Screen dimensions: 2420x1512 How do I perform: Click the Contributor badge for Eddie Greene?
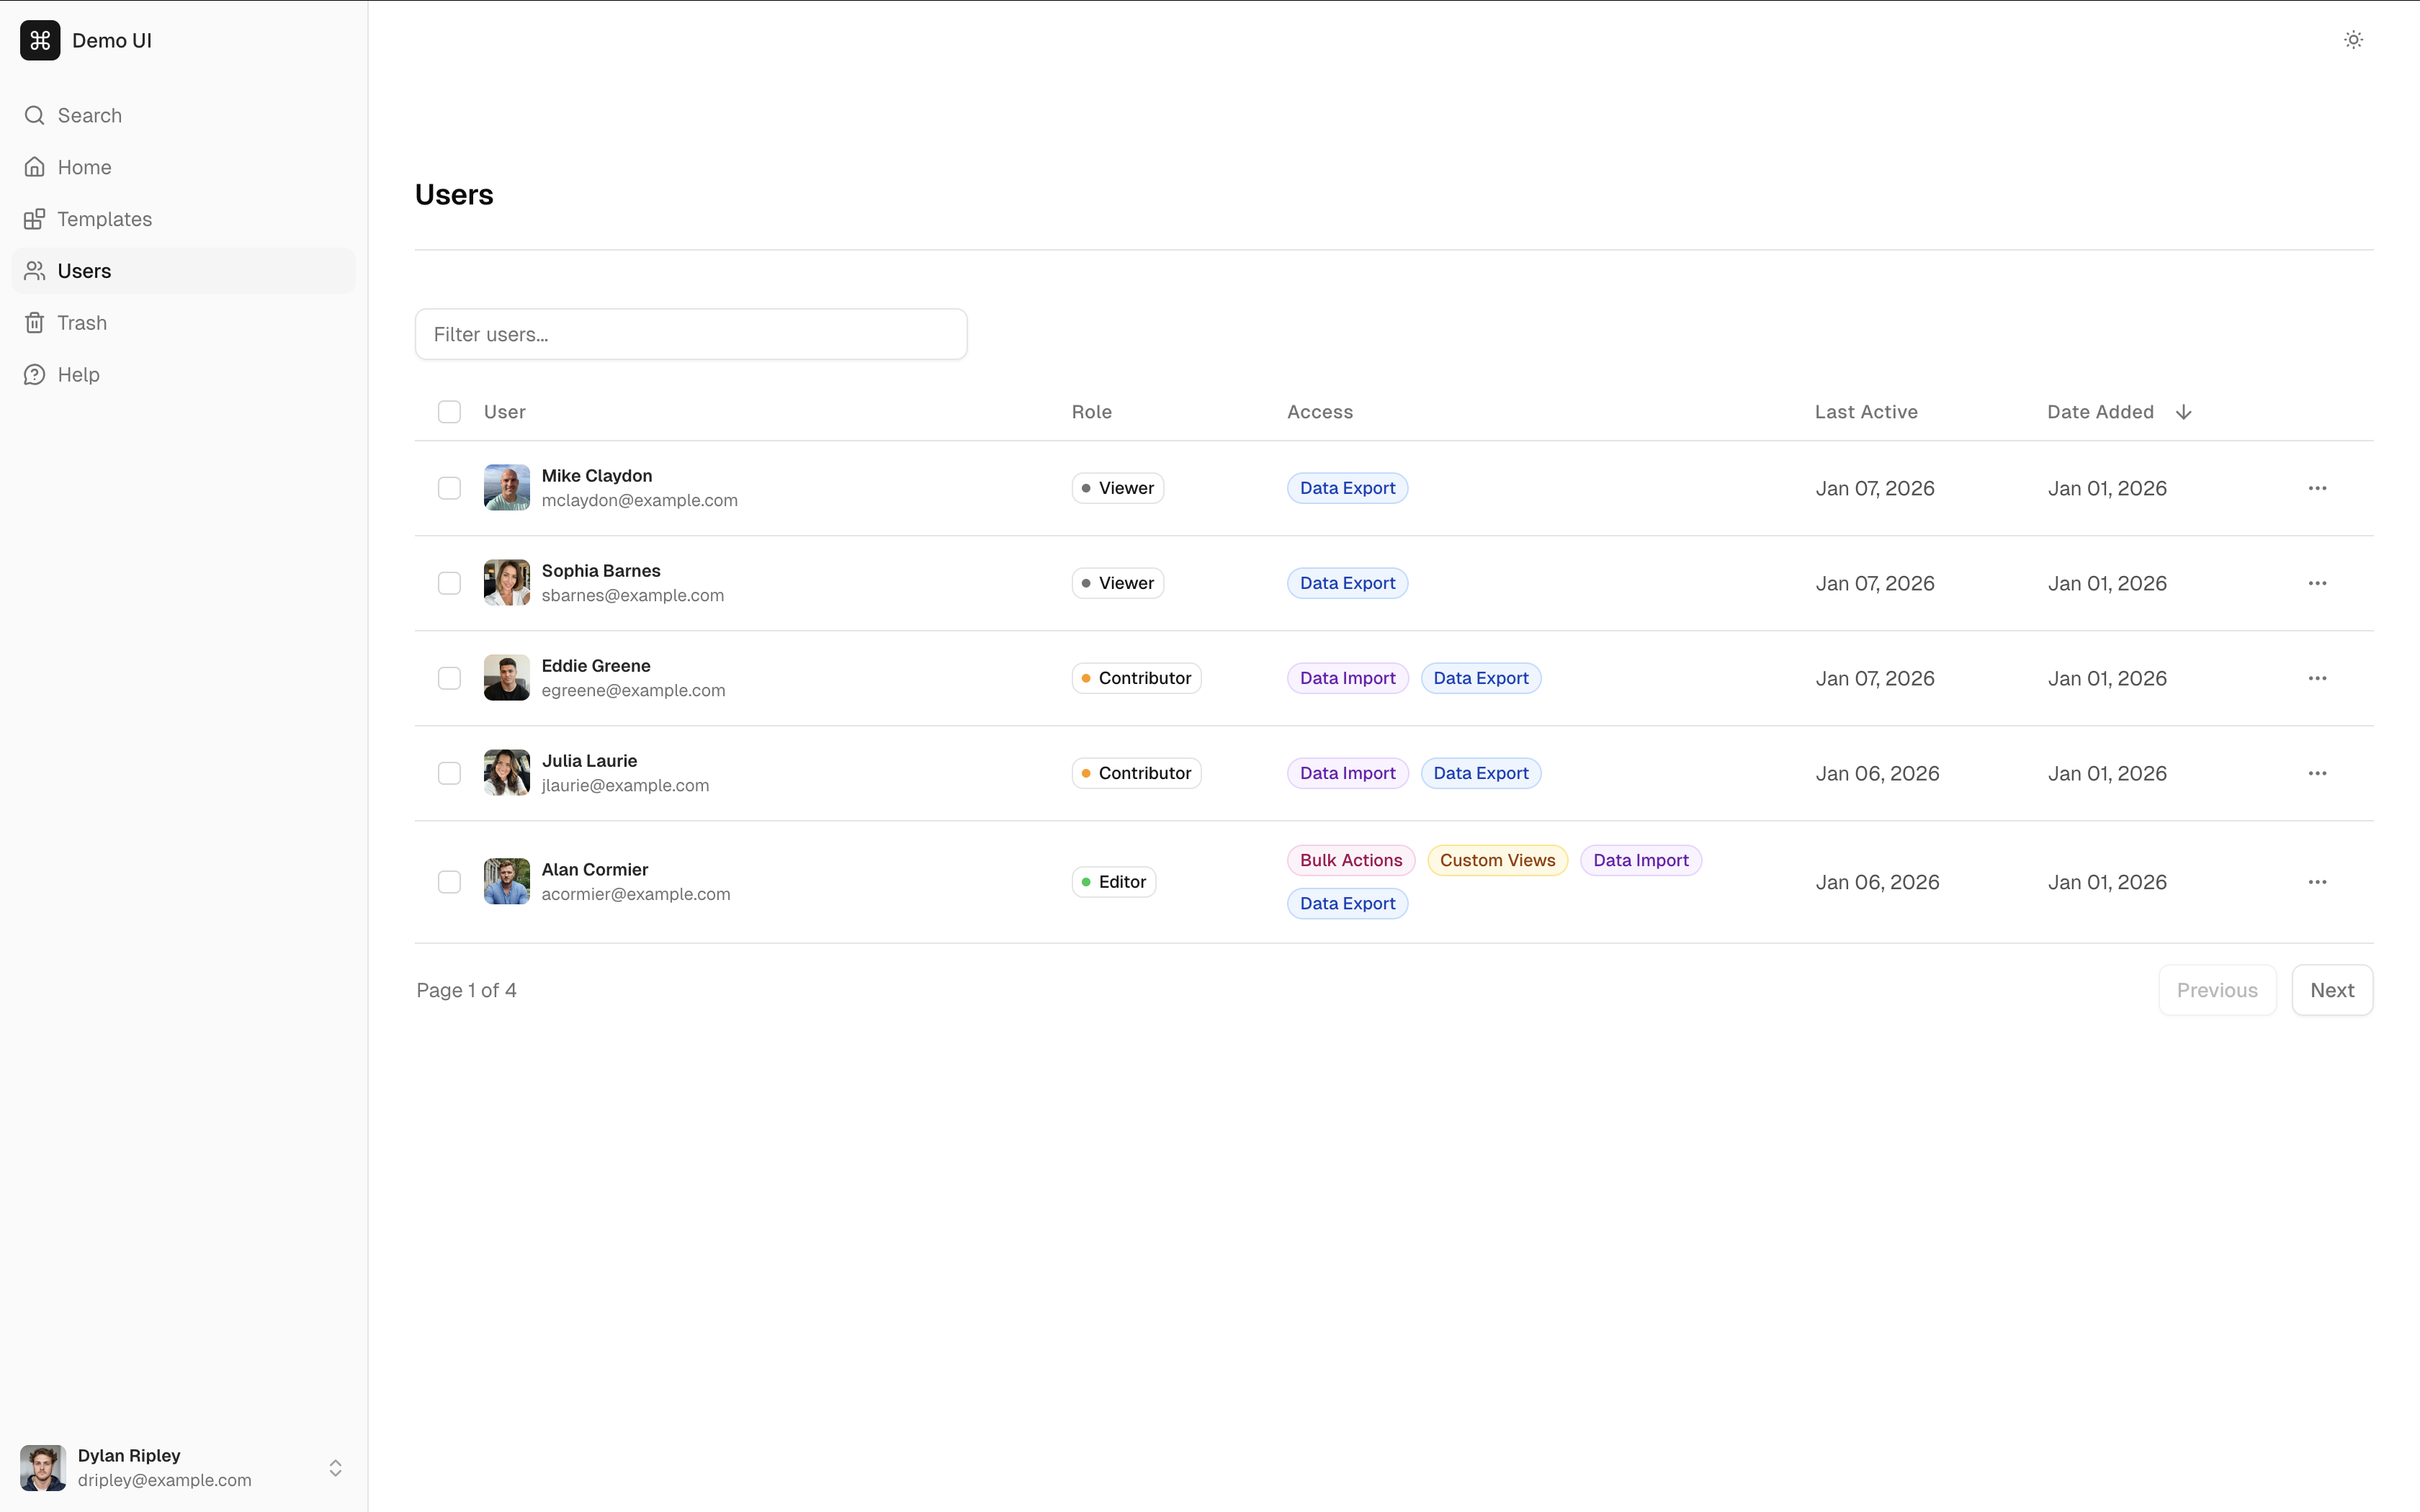pos(1136,678)
